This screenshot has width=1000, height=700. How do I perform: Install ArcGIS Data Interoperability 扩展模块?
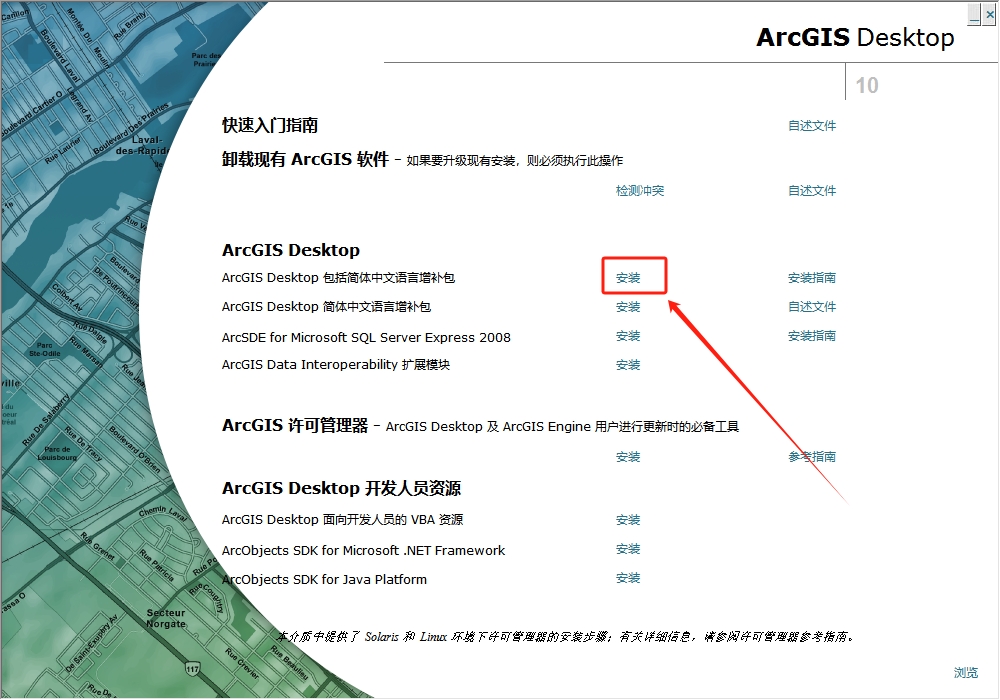[x=628, y=365]
